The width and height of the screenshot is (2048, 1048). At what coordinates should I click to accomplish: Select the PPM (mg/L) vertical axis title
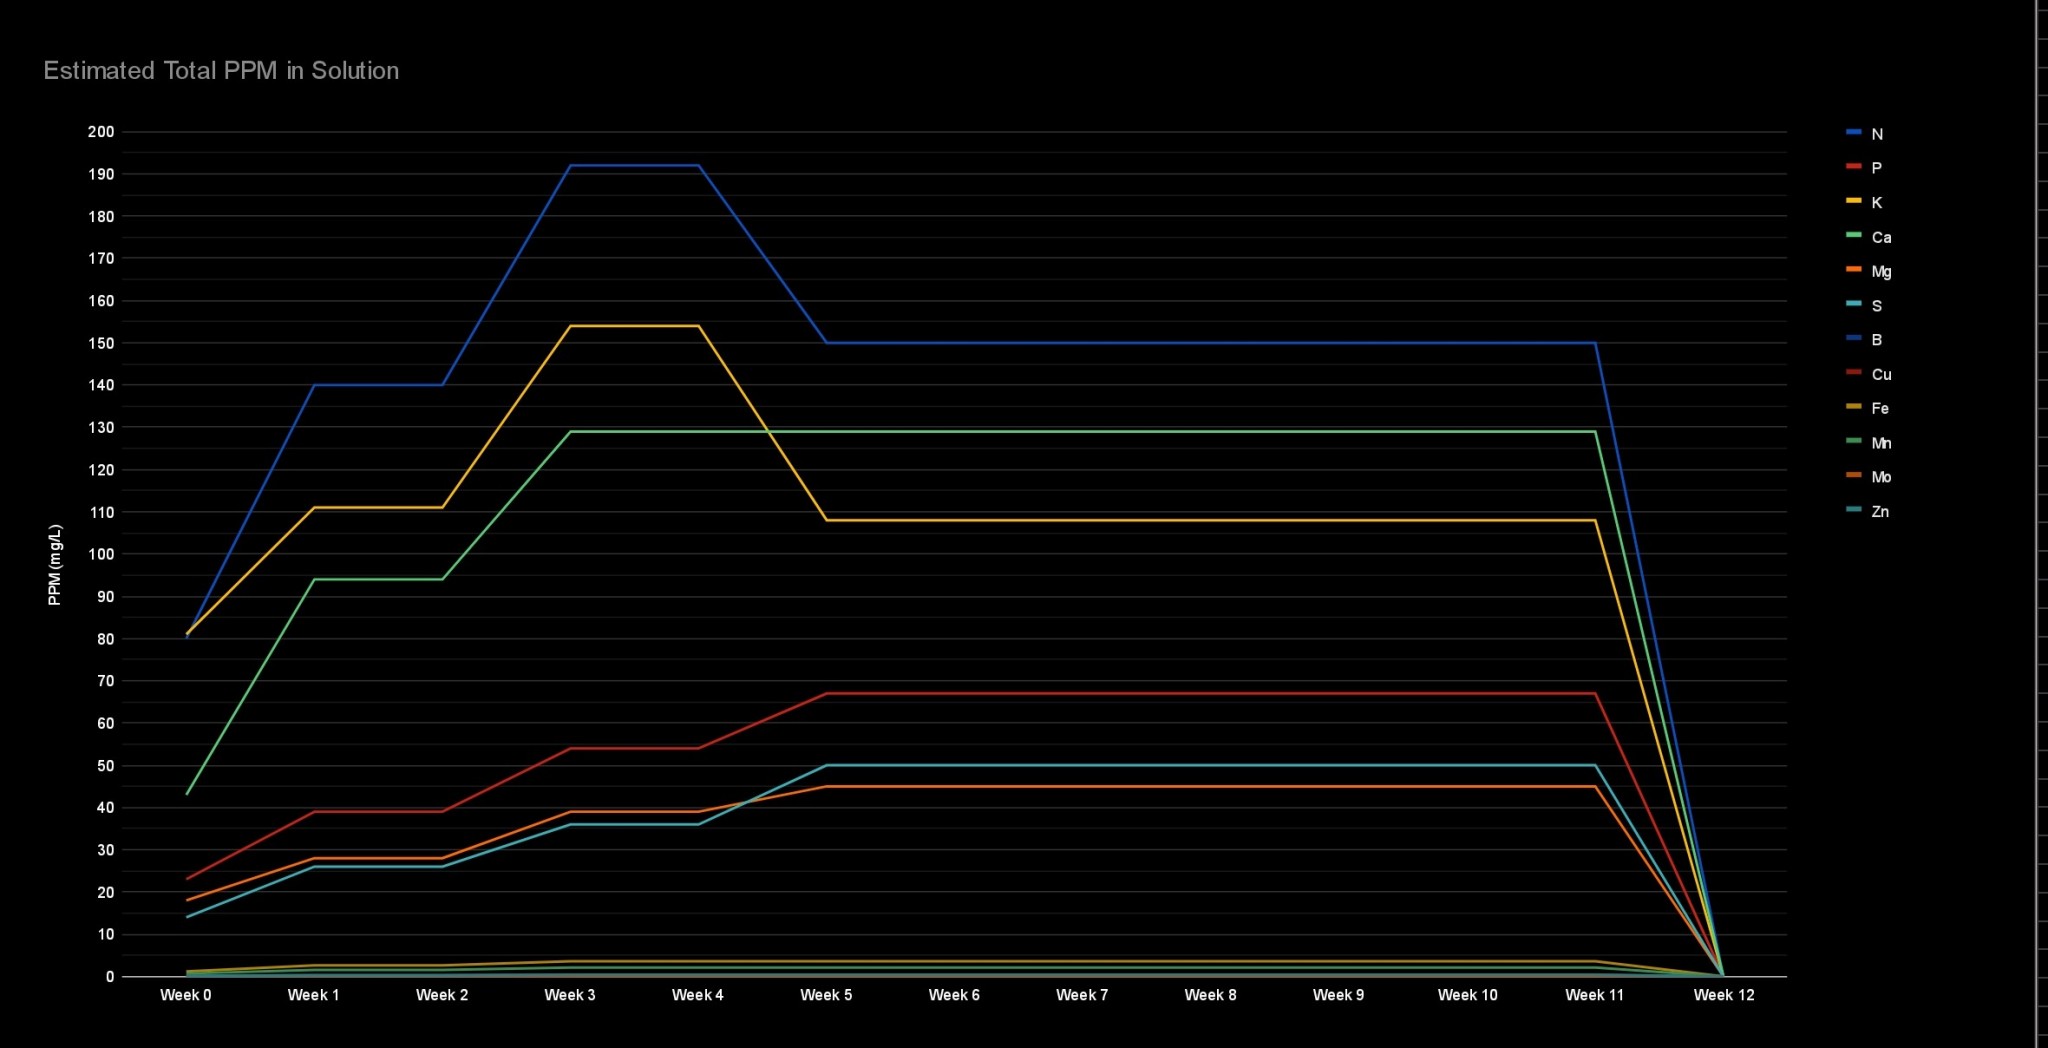(x=55, y=565)
